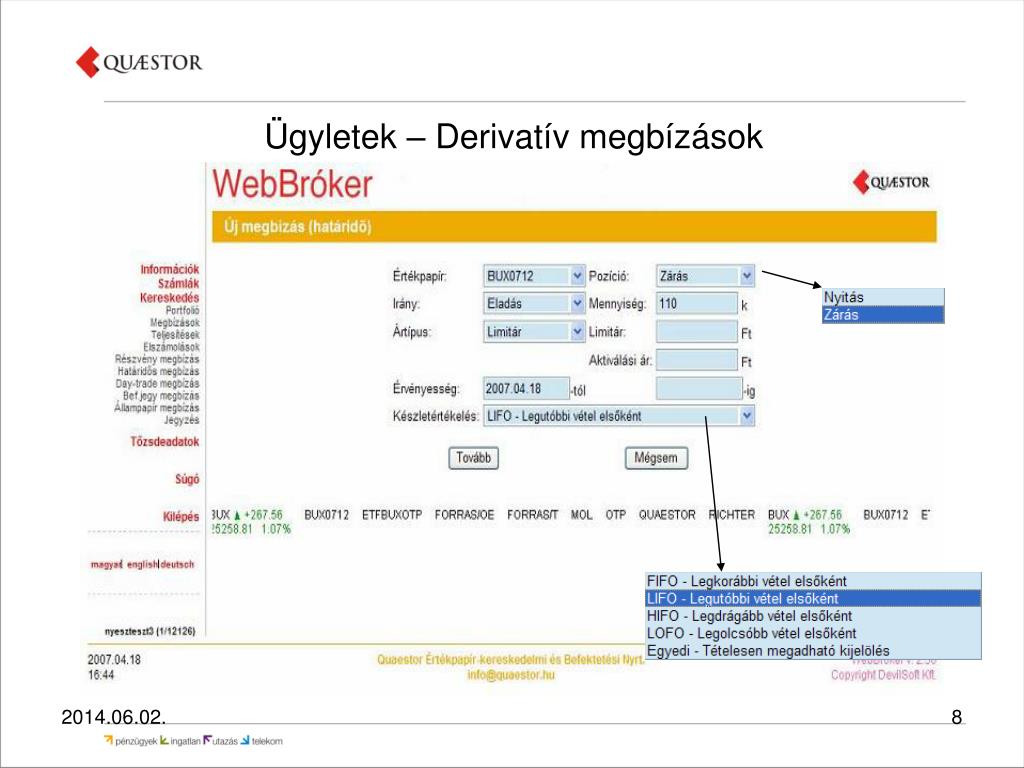Click the Mennyiség field with 110
The image size is (1024, 768).
pos(697,304)
